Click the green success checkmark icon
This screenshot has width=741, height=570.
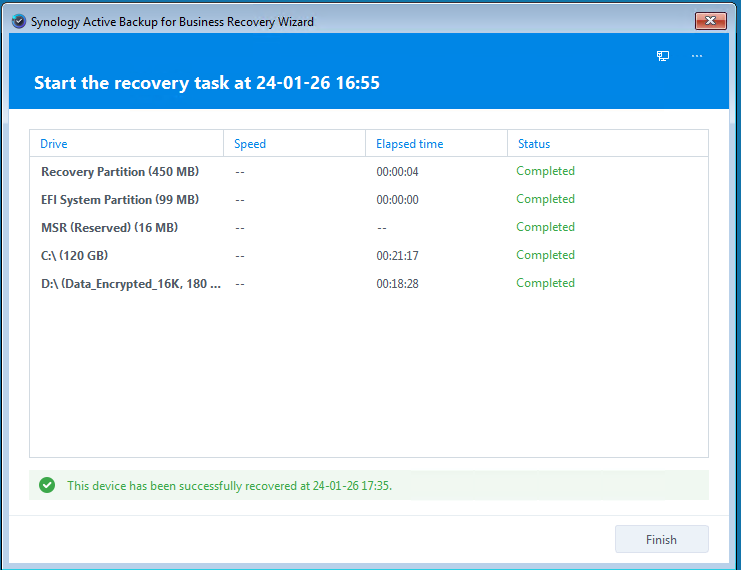point(47,485)
